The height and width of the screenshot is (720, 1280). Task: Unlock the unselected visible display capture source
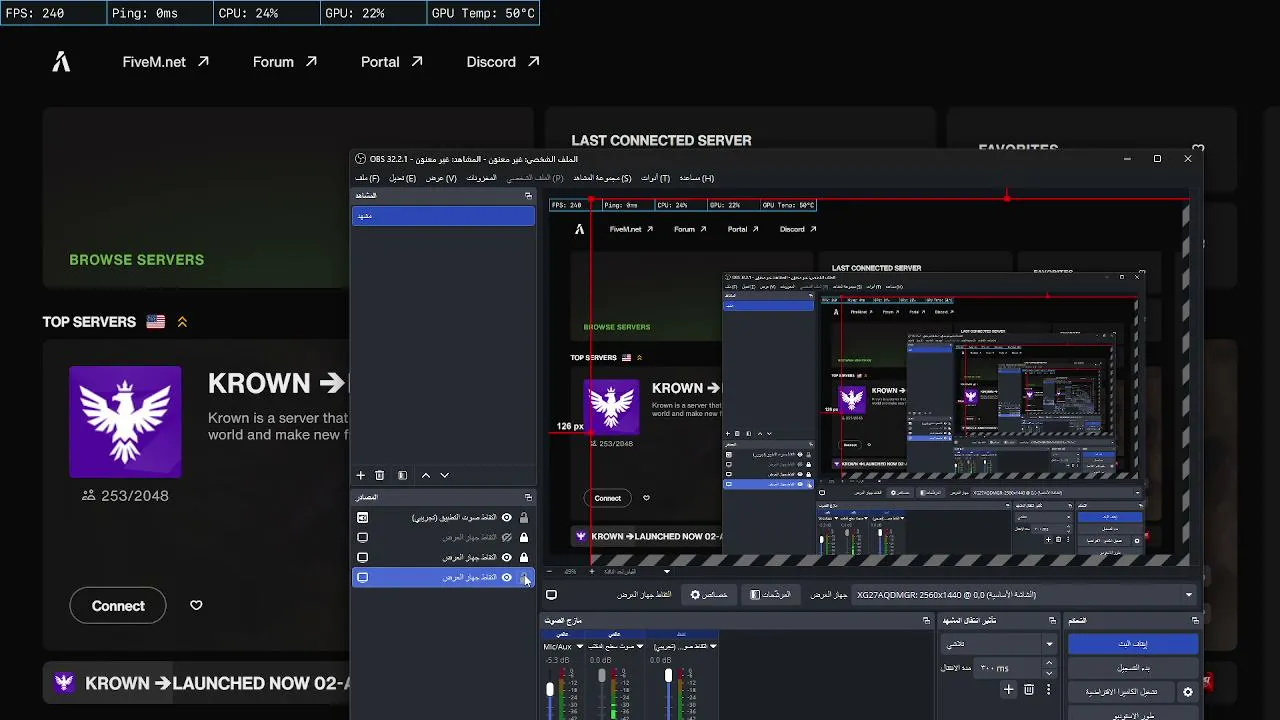(x=524, y=558)
